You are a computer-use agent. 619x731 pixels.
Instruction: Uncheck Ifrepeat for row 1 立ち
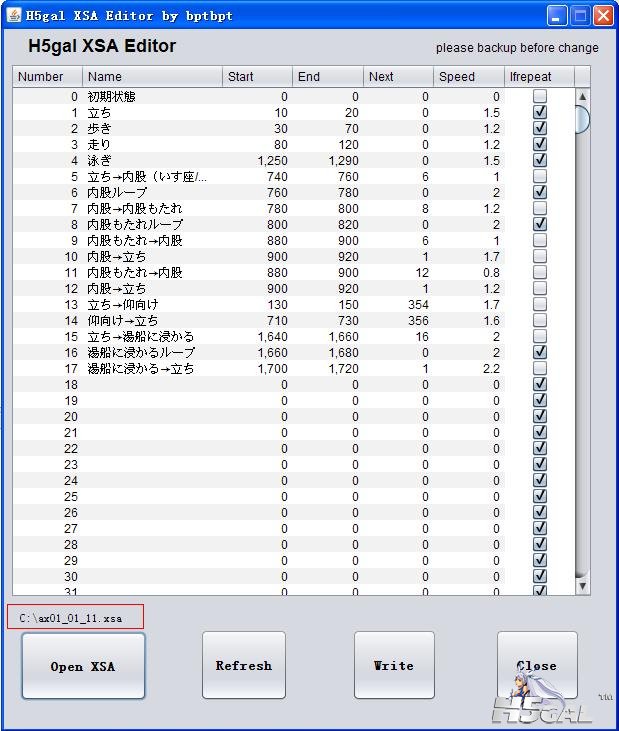(540, 113)
